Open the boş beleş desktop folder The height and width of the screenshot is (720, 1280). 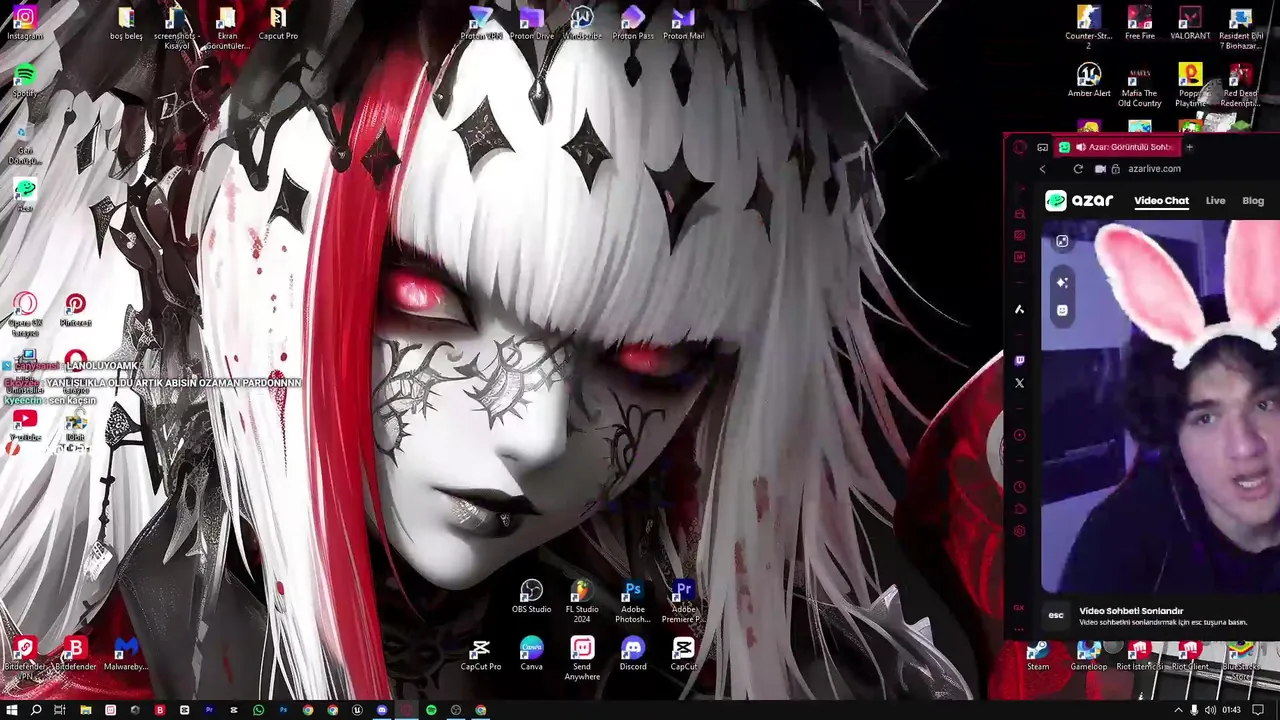click(x=126, y=23)
